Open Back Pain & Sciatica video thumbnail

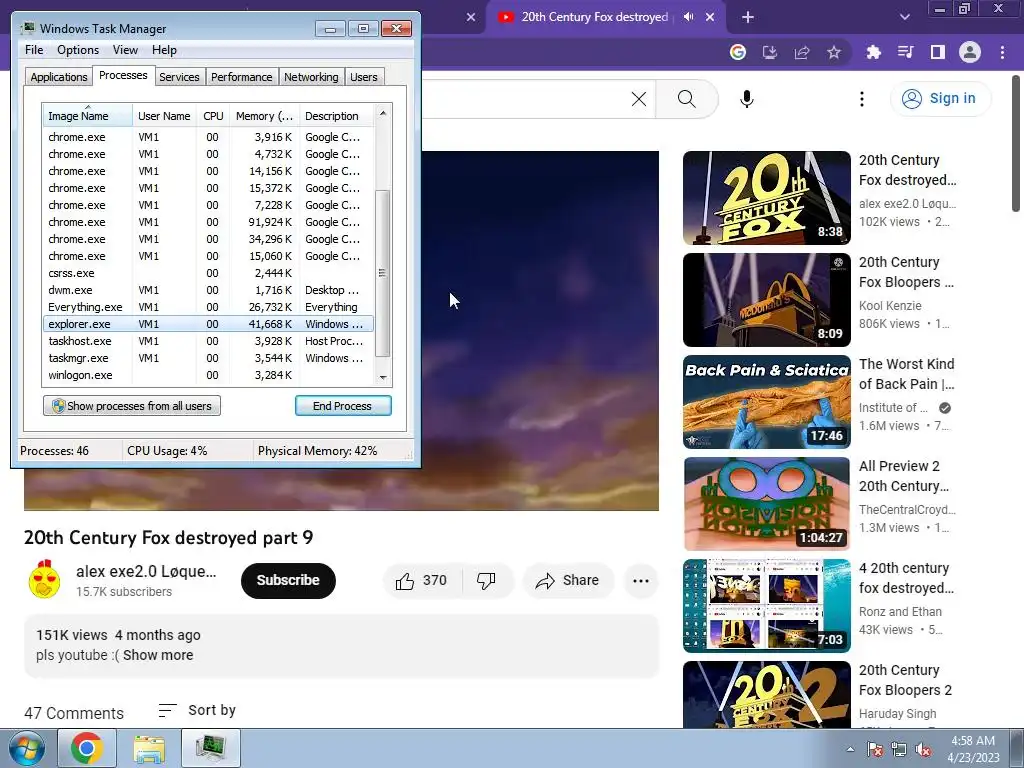tap(767, 402)
